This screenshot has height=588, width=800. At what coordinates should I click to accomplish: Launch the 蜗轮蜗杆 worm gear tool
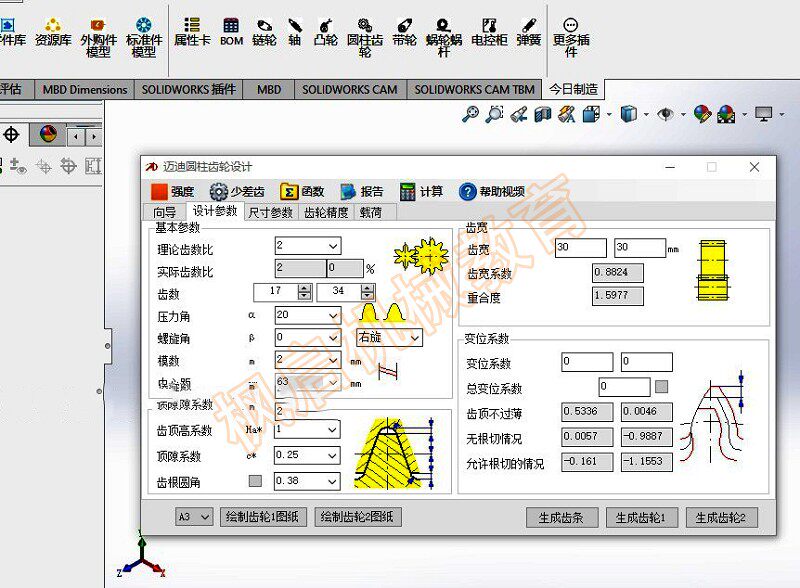pyautogui.click(x=443, y=38)
